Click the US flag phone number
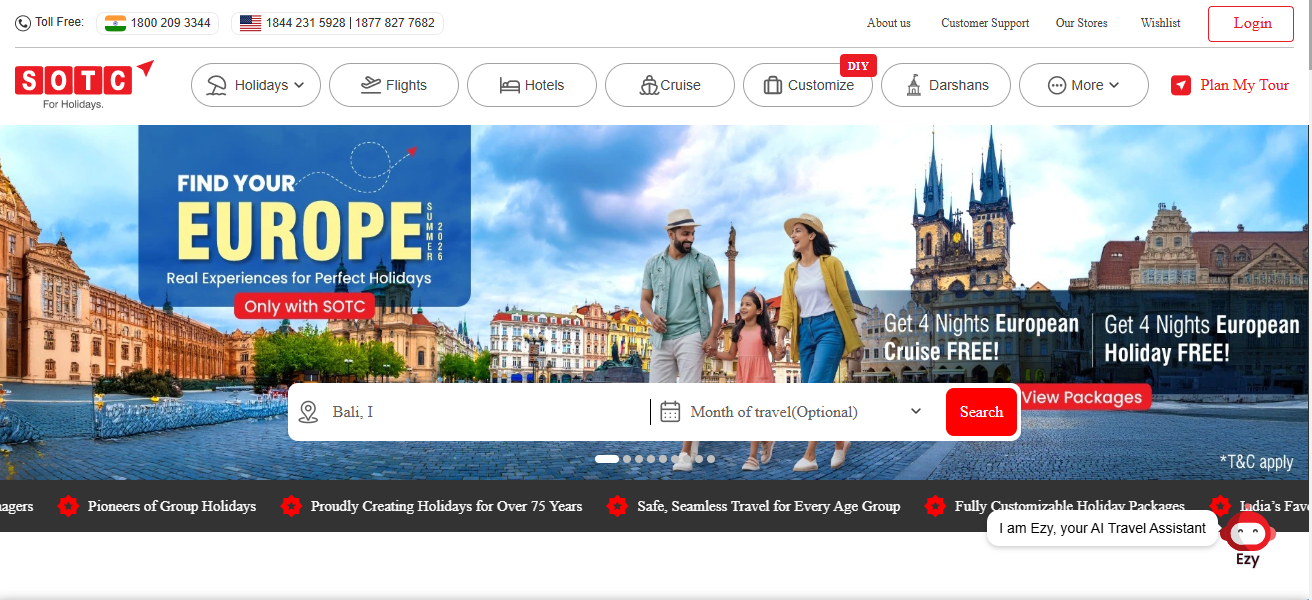The width and height of the screenshot is (1312, 600). coord(337,23)
